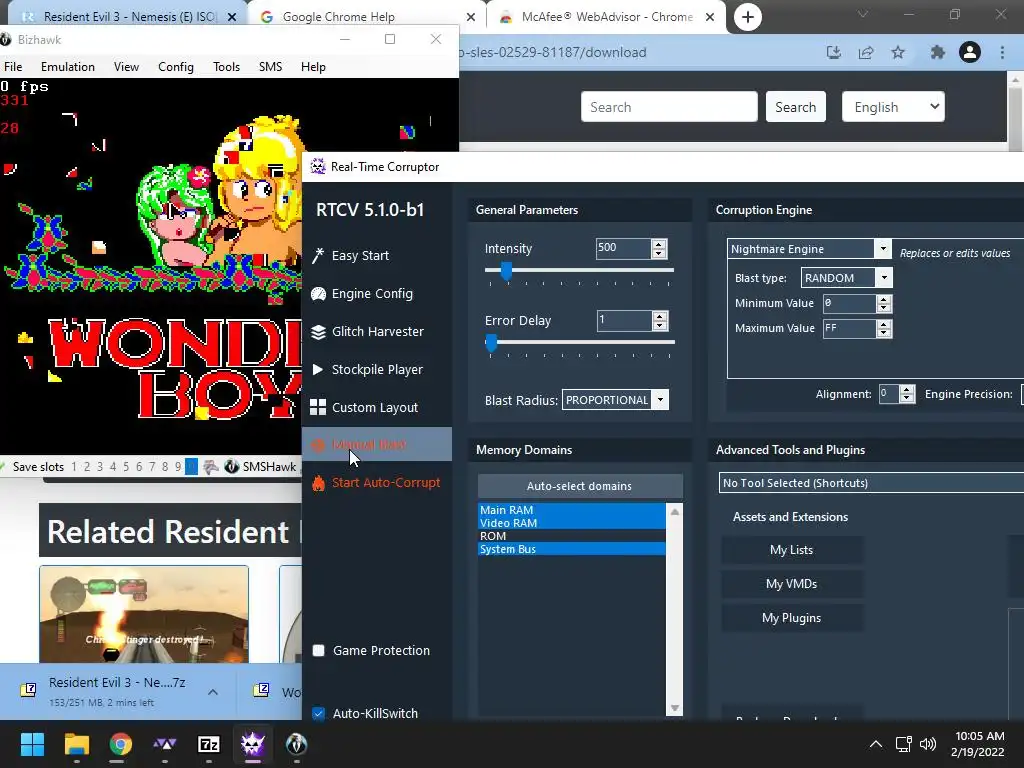Open BizHawk Tools menu

pos(226,67)
